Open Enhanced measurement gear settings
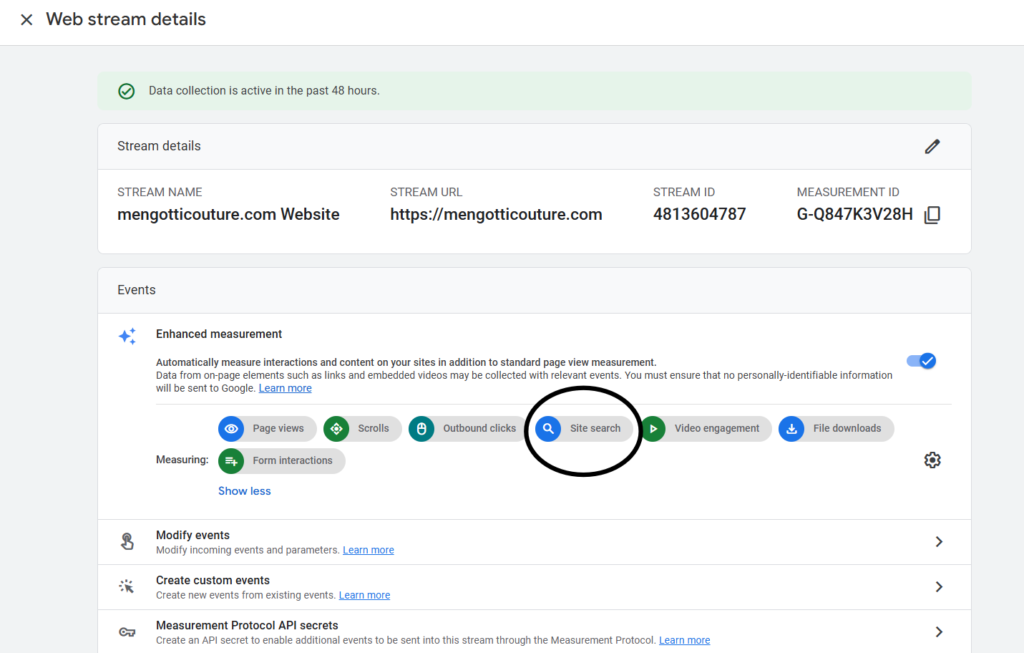The image size is (1024, 653). point(932,460)
